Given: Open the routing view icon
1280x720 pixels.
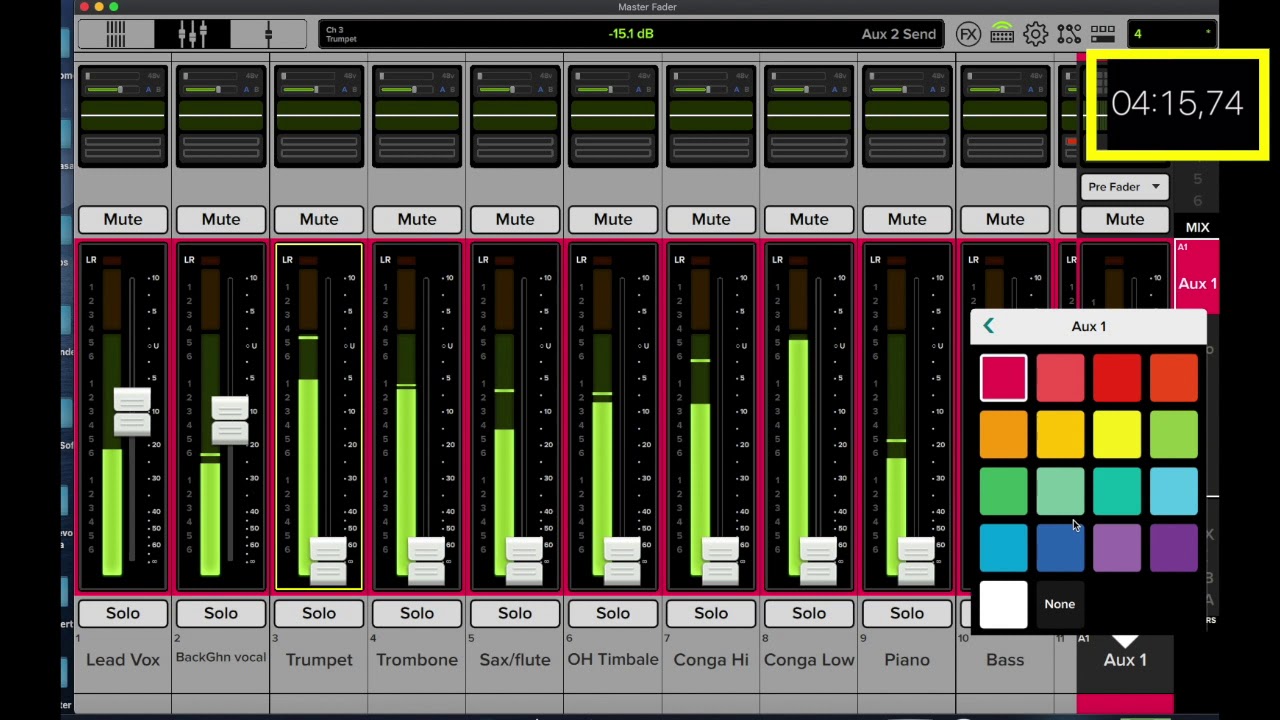Looking at the screenshot, I should point(1069,34).
